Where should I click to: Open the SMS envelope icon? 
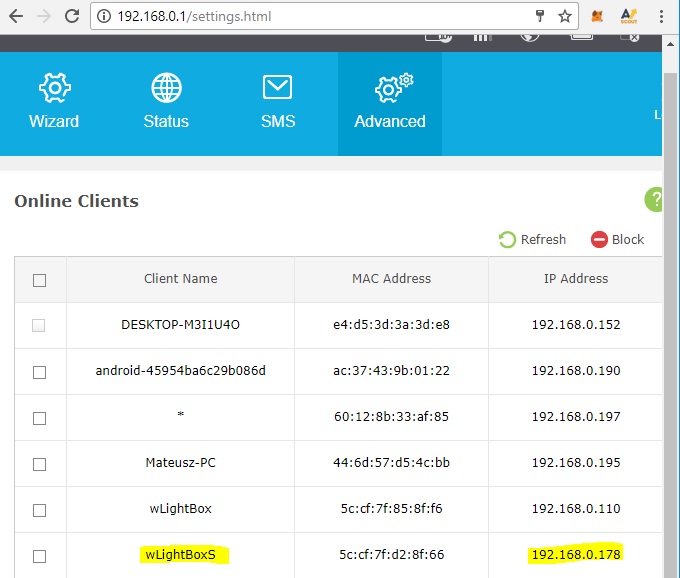(277, 88)
